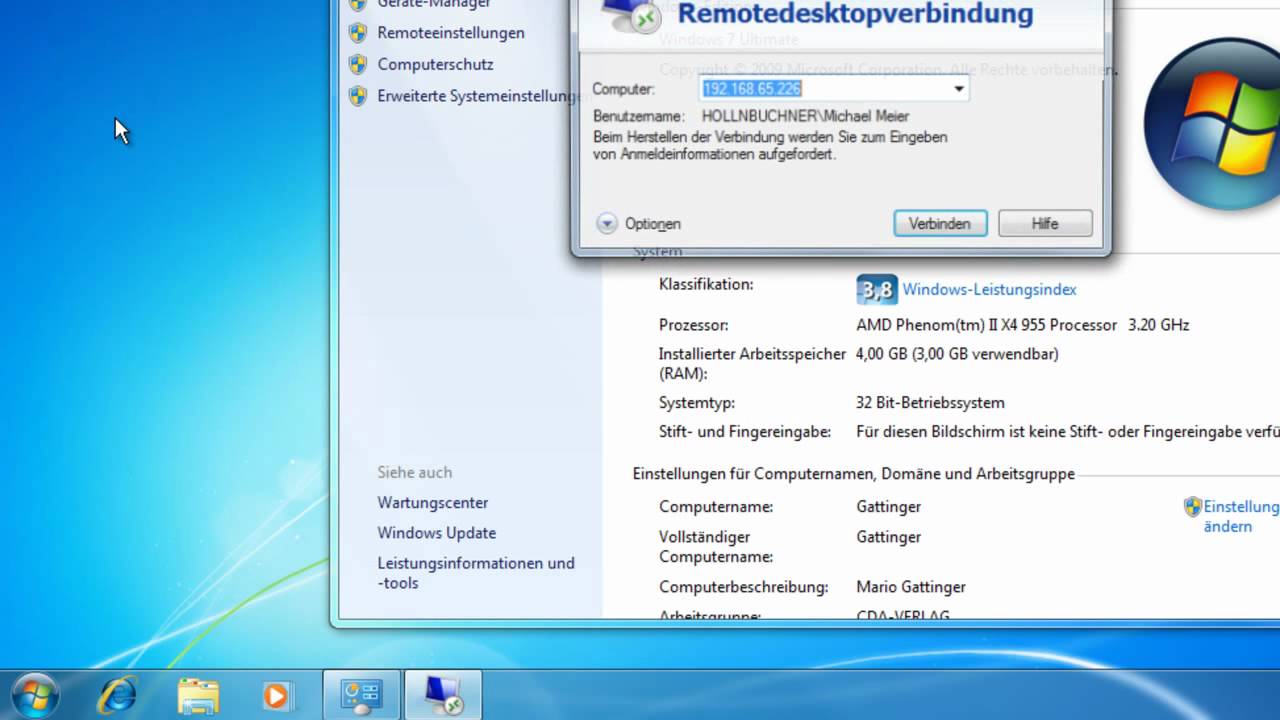
Task: Click the shield icon beside Geräte-Manager
Action: point(357,4)
